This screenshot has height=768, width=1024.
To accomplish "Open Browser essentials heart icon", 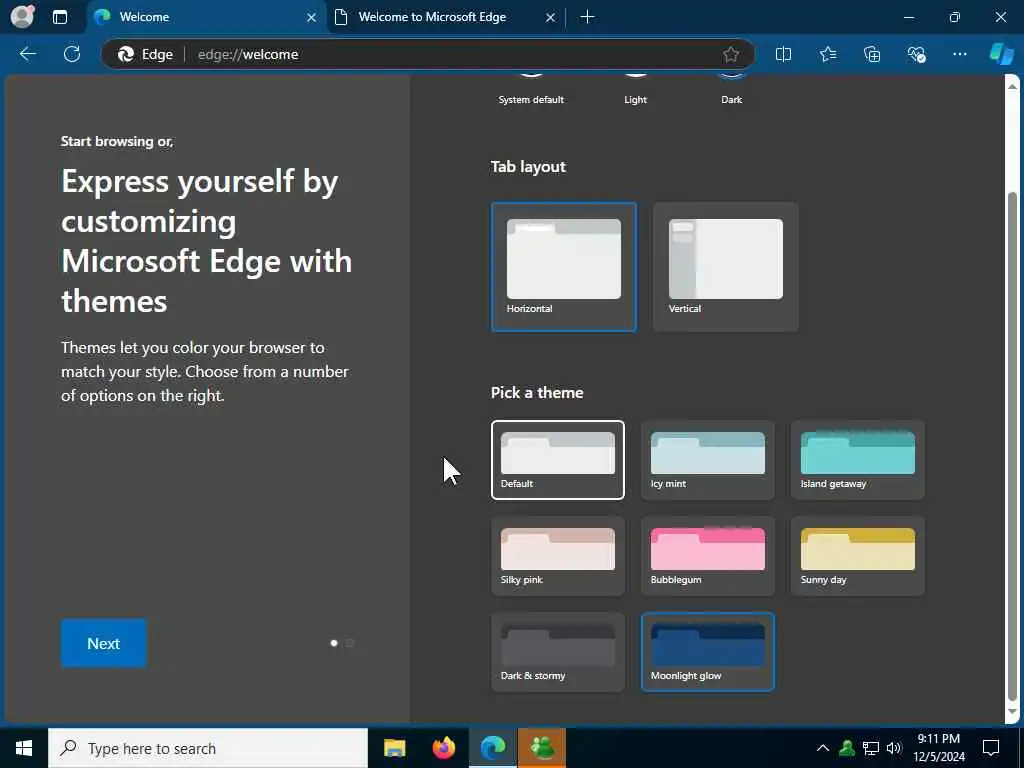I will (916, 54).
